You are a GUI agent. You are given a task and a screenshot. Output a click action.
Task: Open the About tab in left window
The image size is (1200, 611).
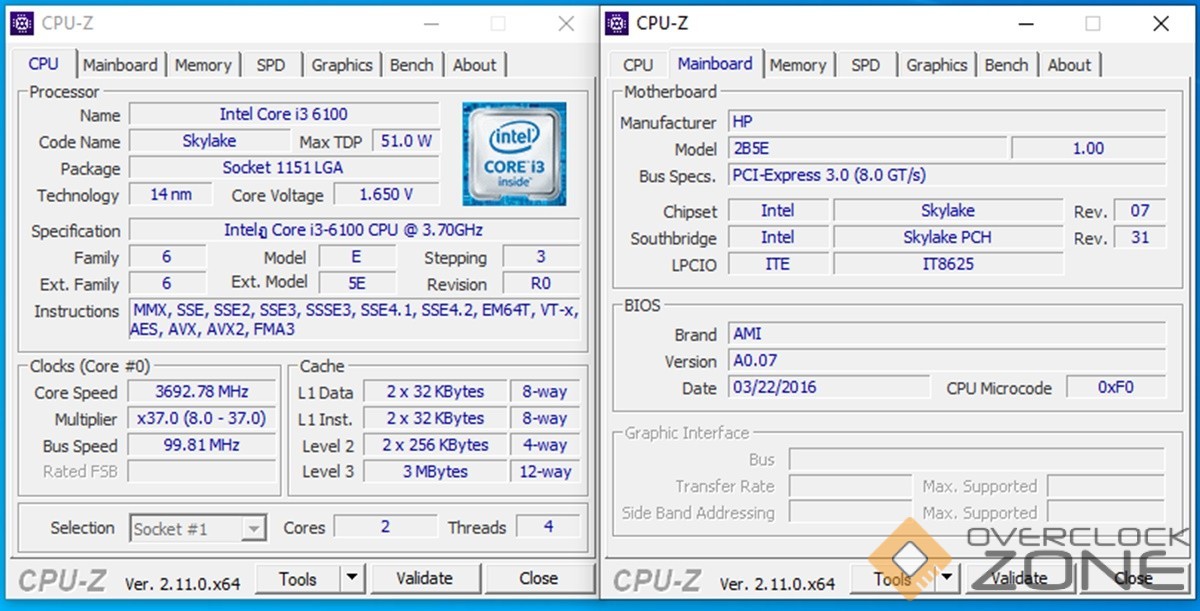pyautogui.click(x=474, y=65)
